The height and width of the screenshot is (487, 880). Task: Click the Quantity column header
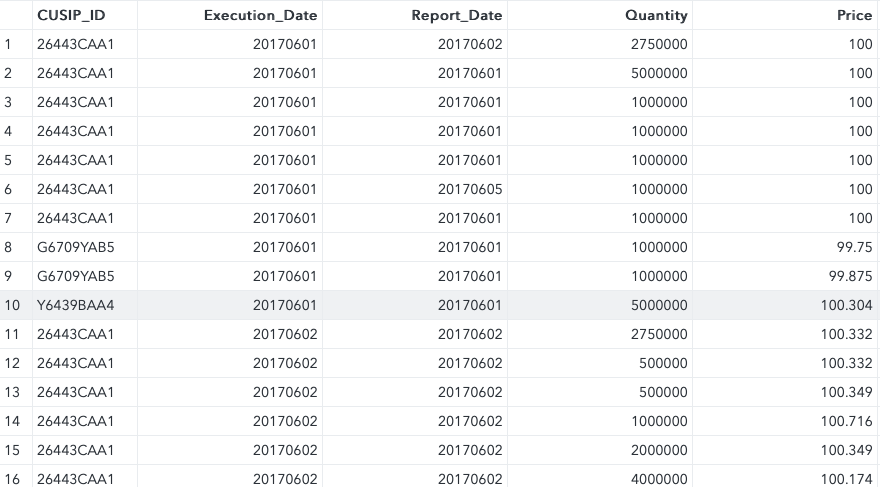point(656,15)
